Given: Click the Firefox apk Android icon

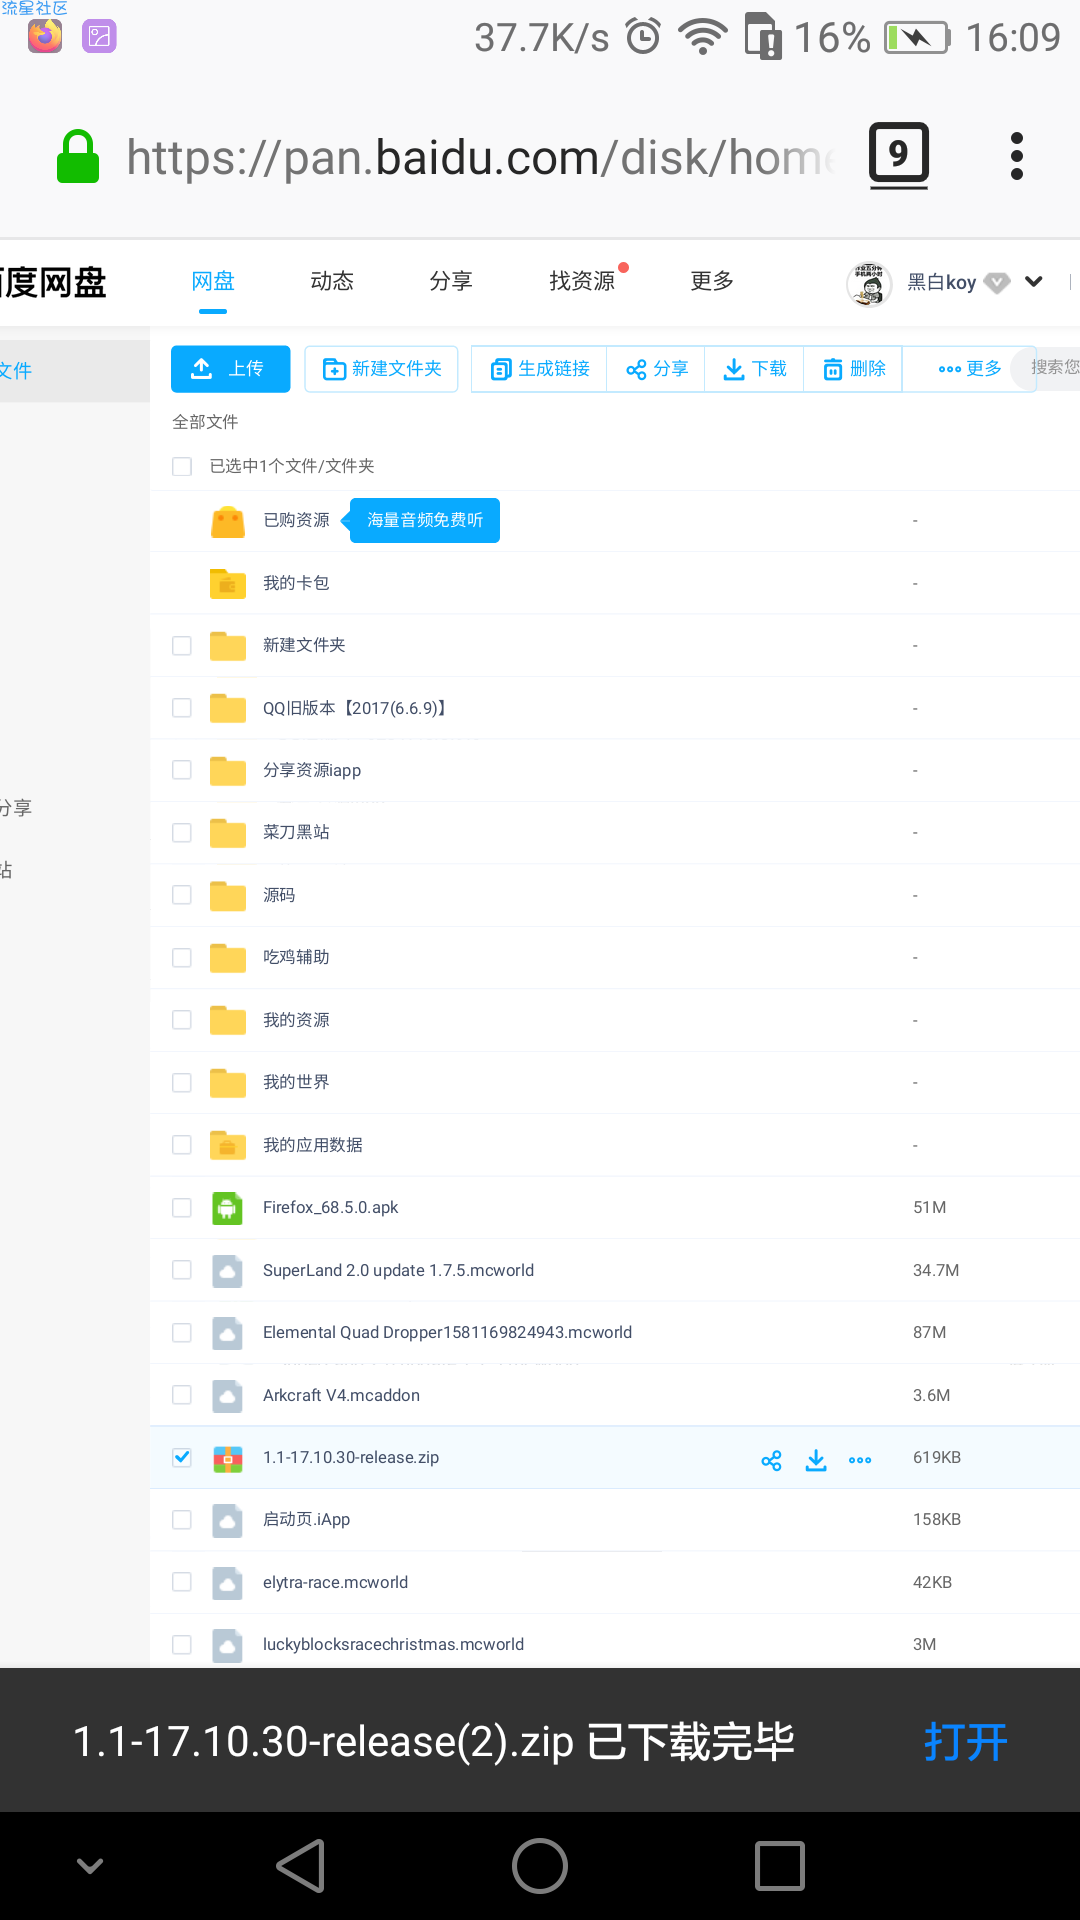Looking at the screenshot, I should click(228, 1208).
